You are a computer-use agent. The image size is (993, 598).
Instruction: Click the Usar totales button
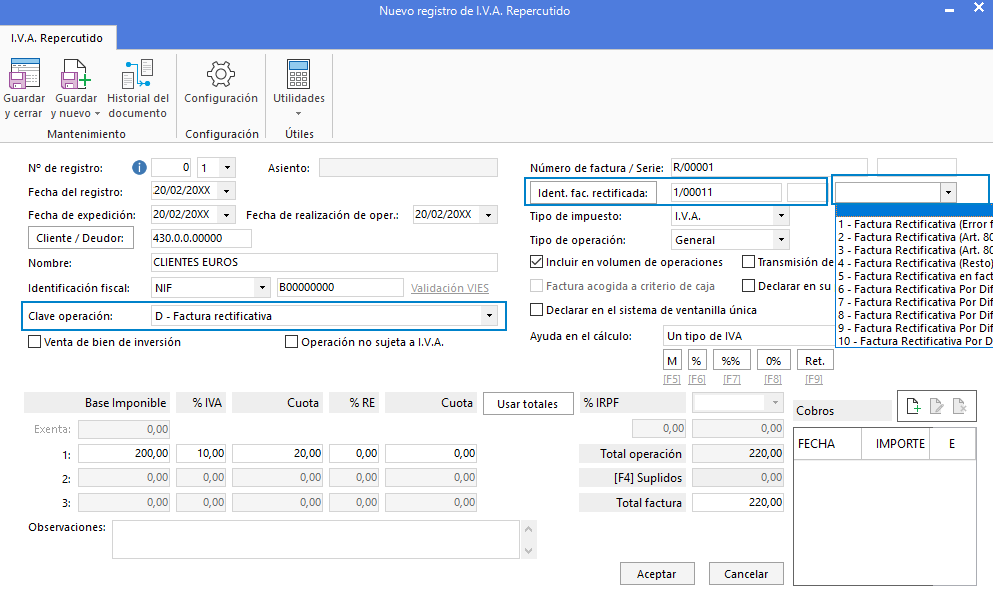[528, 404]
